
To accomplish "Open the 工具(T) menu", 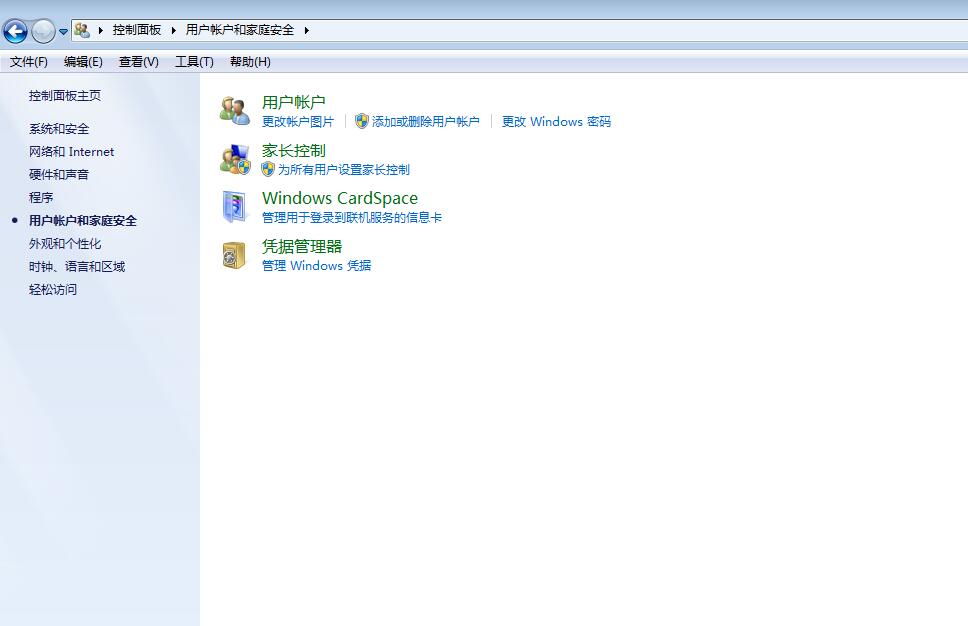I will tap(194, 62).
